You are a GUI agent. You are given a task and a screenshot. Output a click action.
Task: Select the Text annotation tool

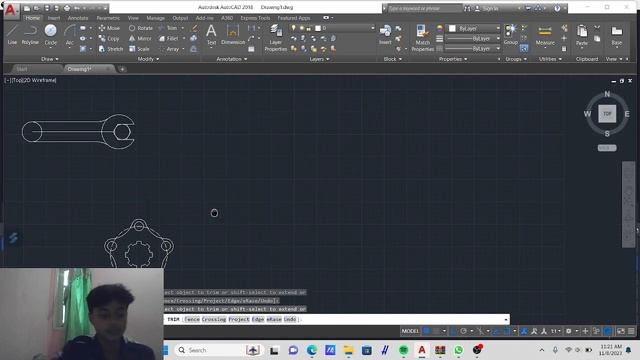[211, 34]
